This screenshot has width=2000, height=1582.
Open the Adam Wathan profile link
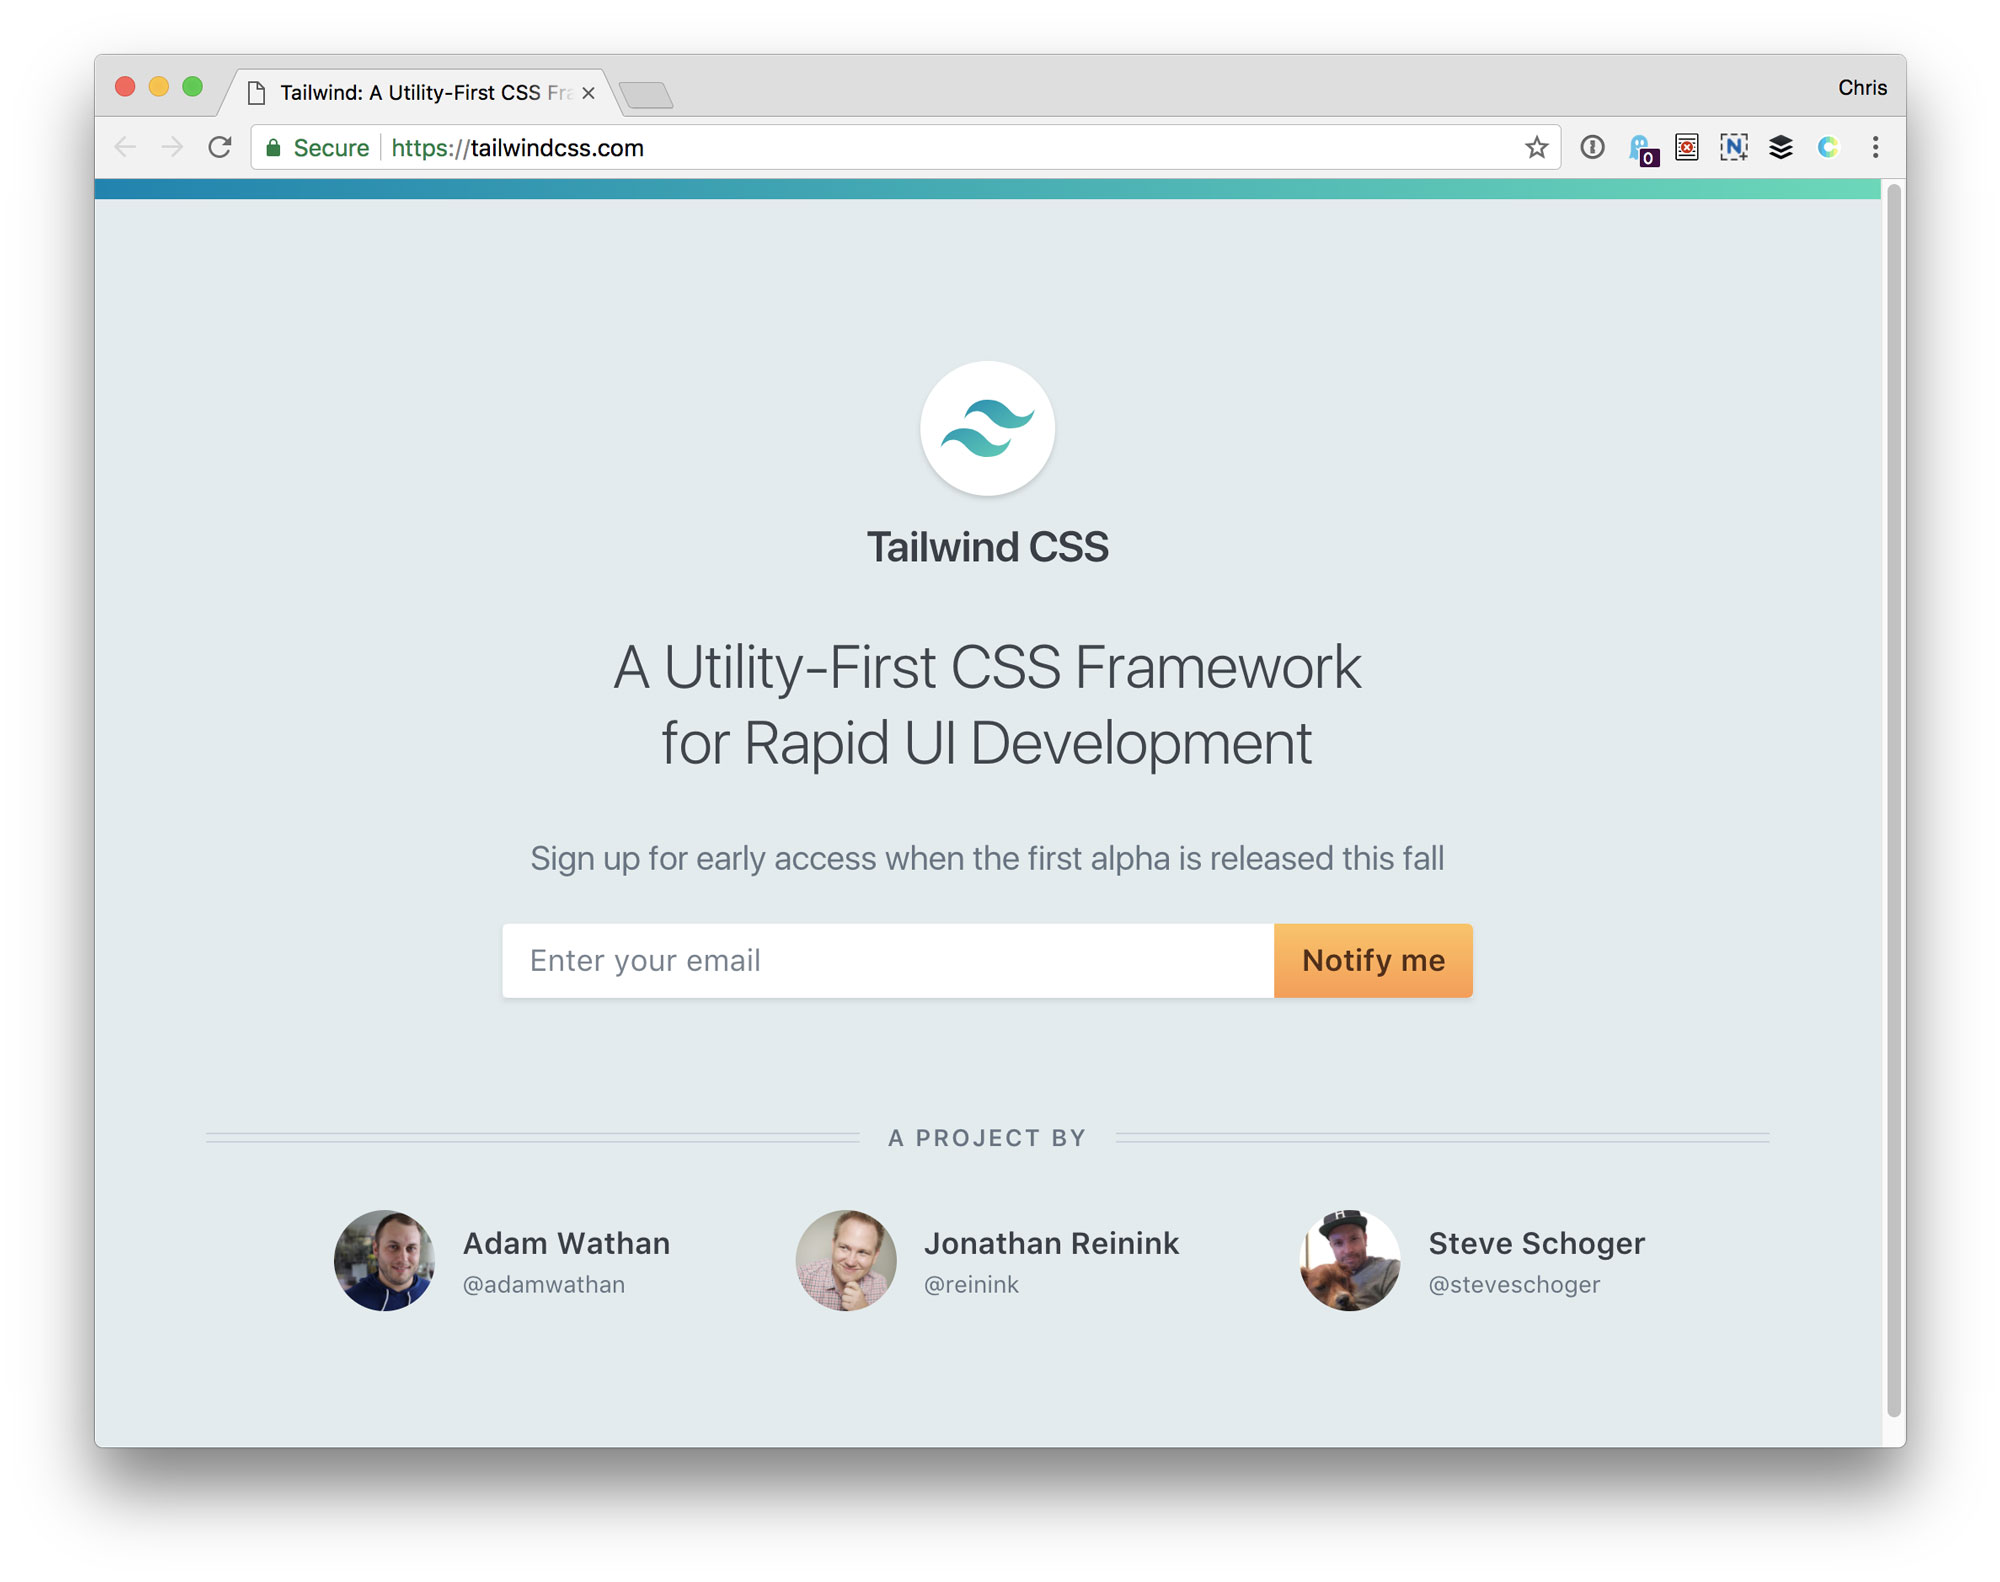point(566,1243)
